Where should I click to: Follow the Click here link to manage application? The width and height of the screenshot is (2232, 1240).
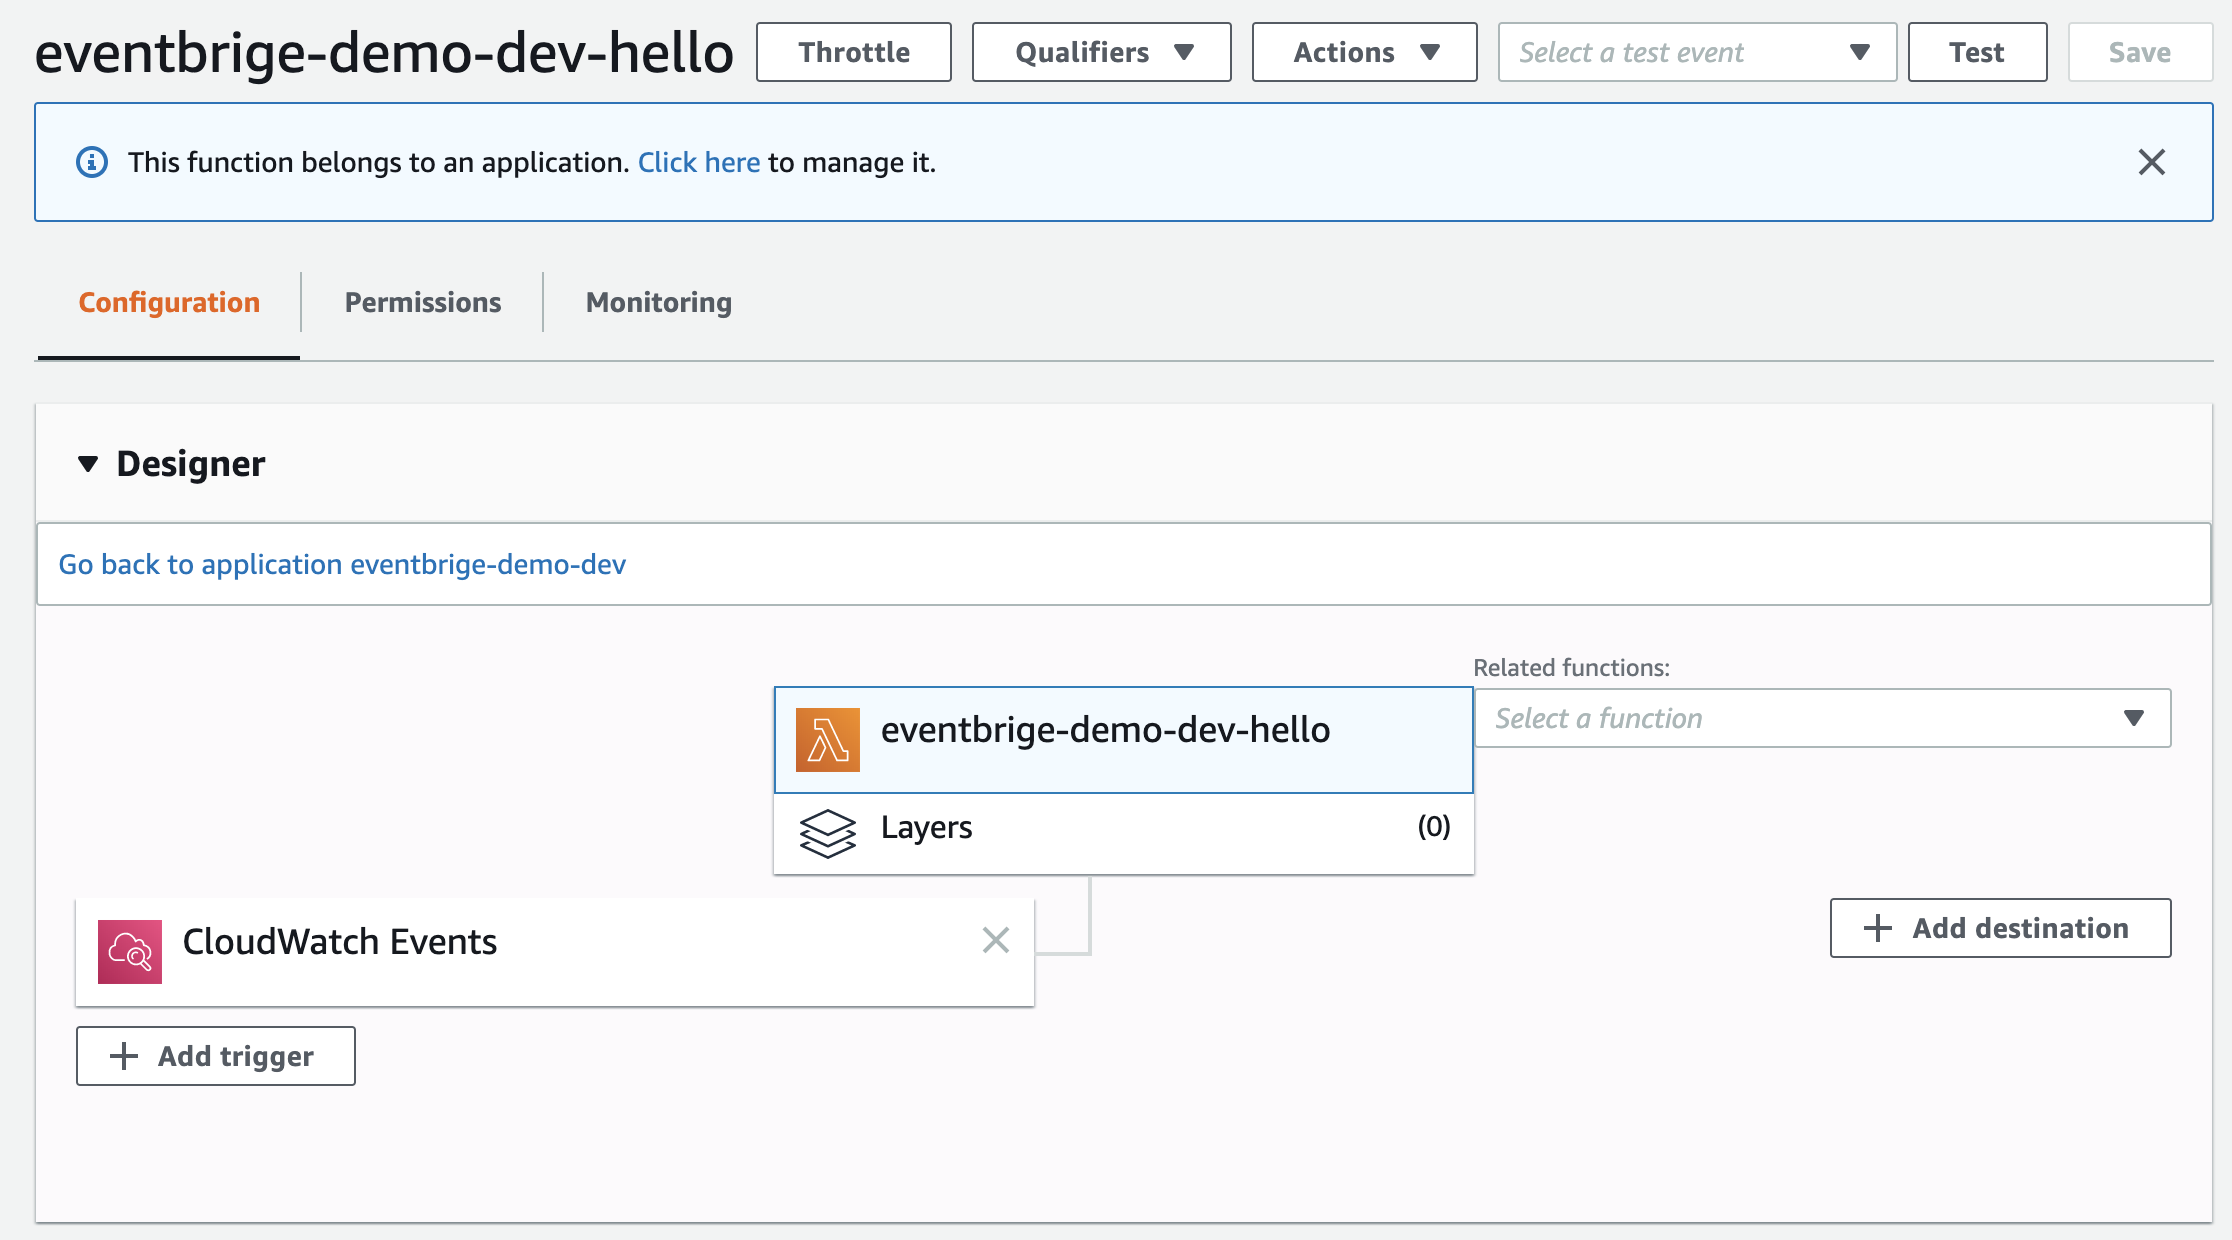pos(699,162)
